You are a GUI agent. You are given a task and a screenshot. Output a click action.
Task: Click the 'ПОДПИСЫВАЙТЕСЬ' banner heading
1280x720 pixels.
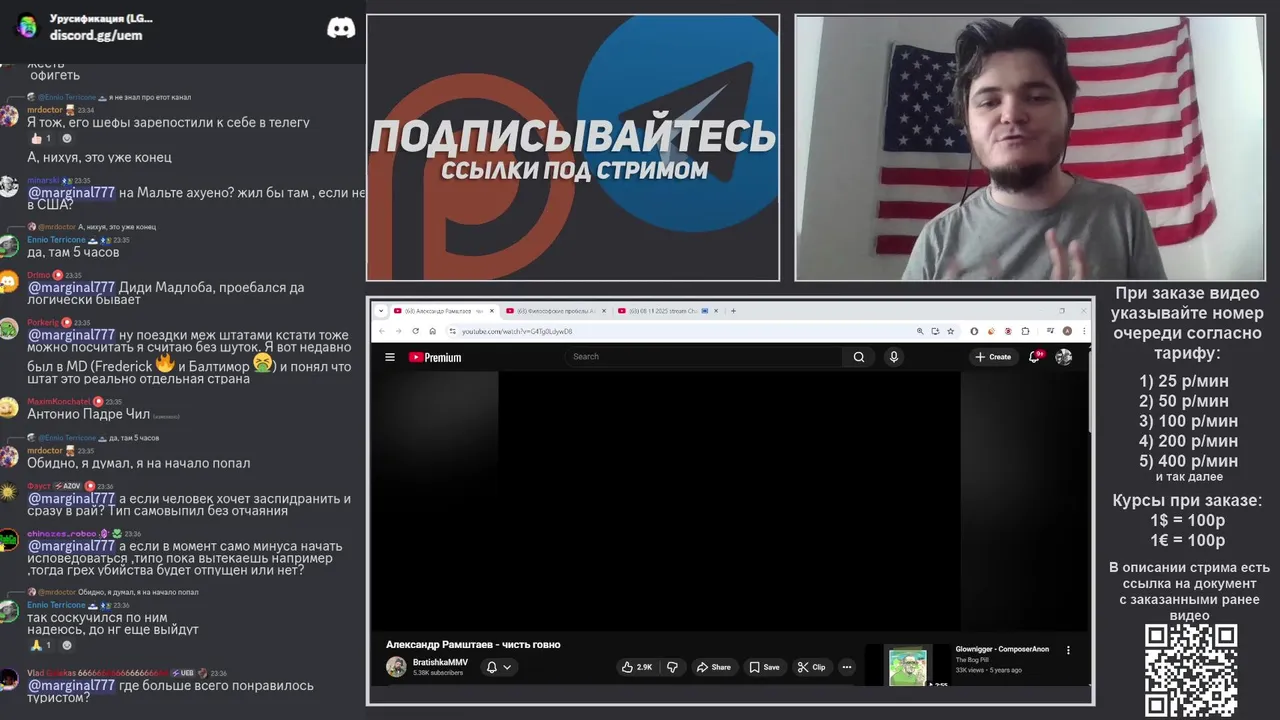(x=573, y=136)
